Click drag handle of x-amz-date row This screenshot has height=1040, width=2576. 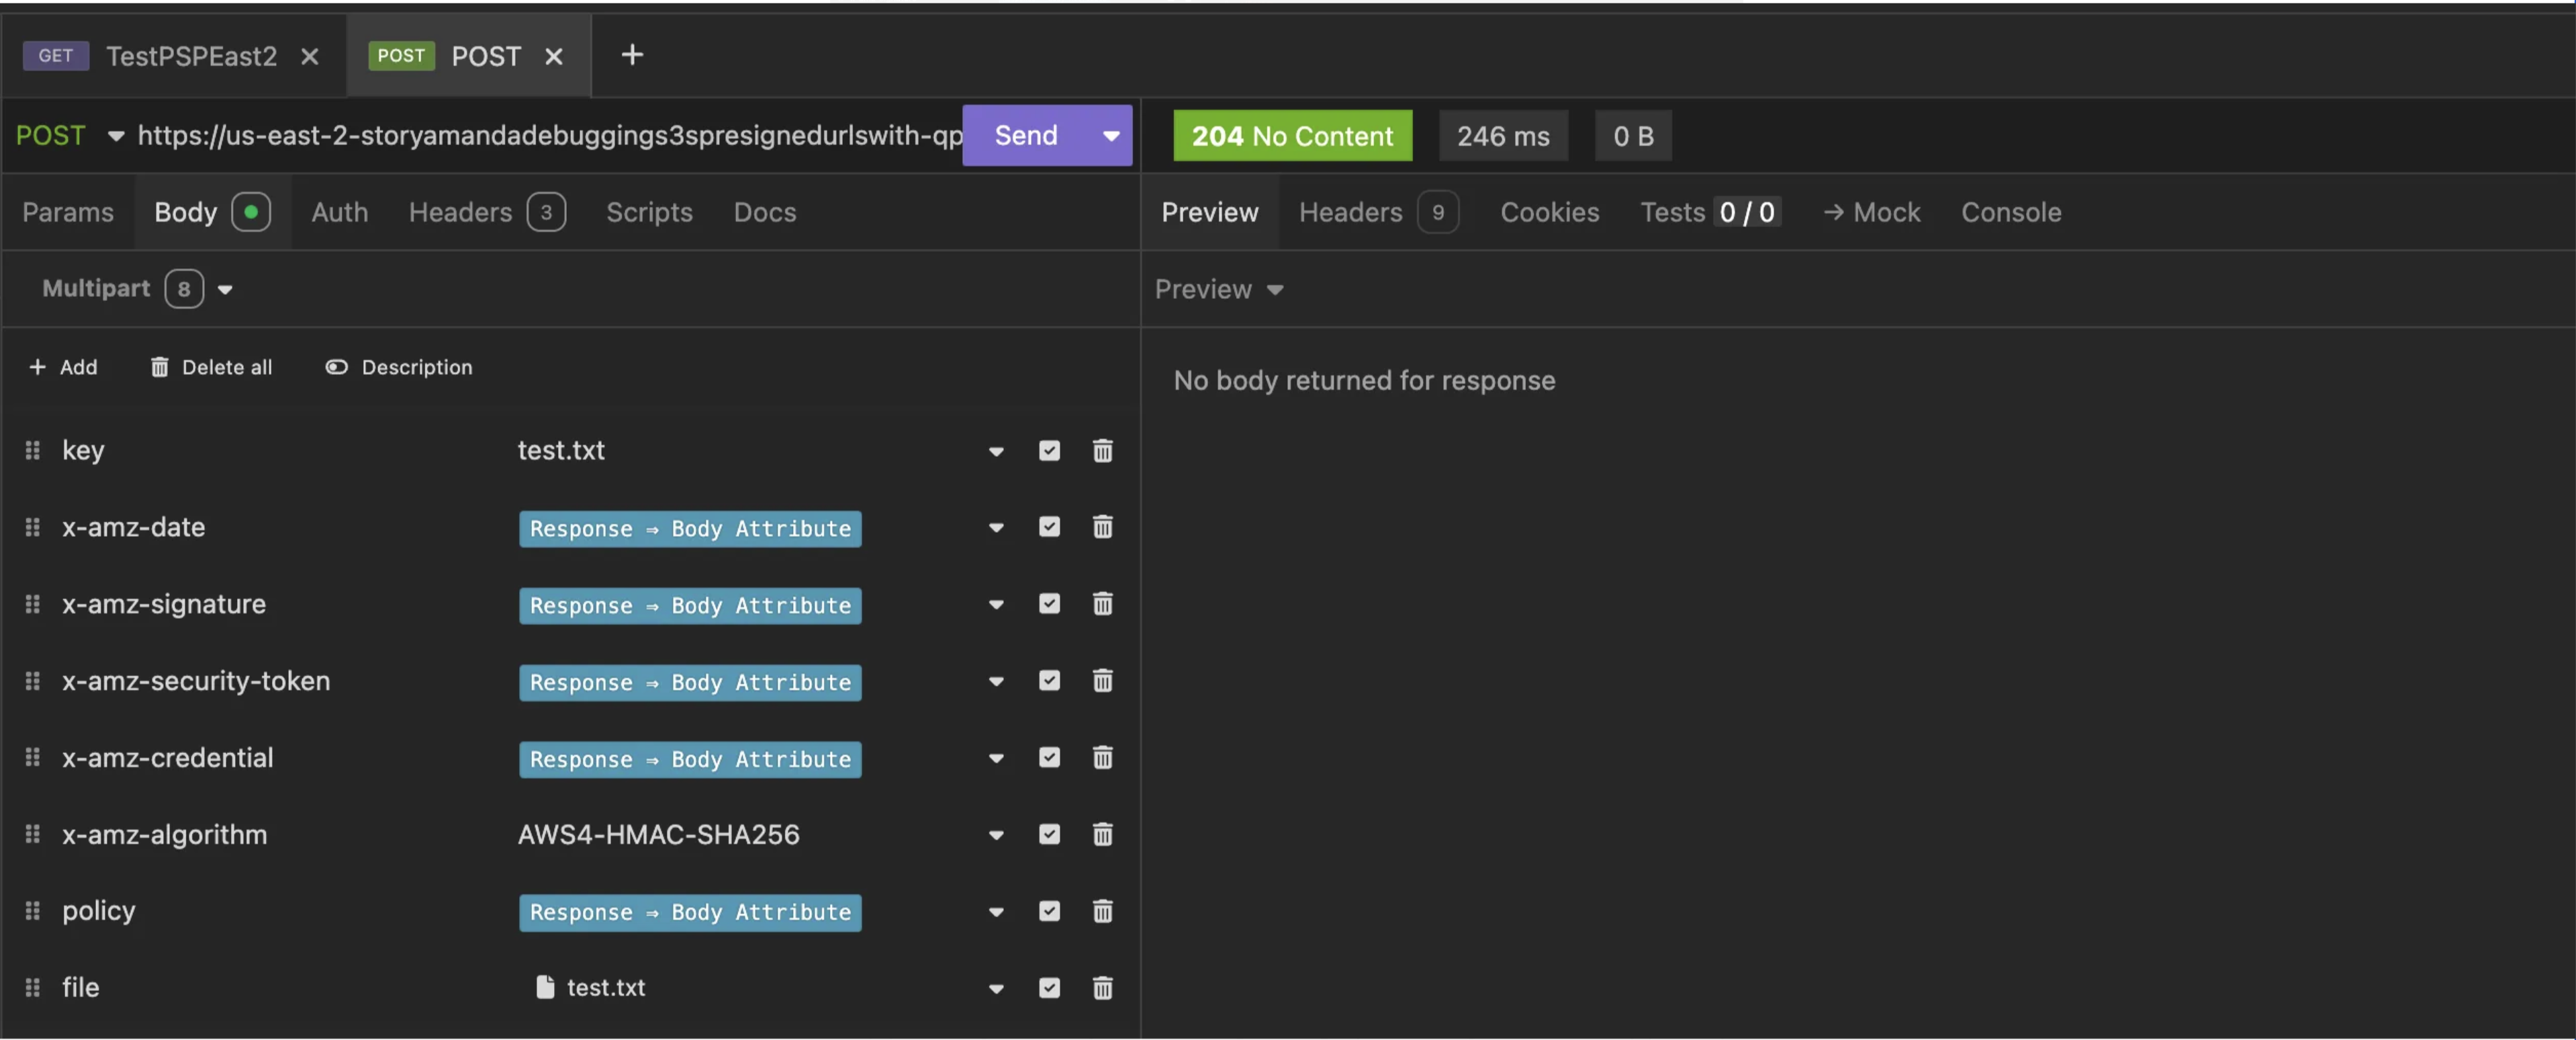click(33, 527)
